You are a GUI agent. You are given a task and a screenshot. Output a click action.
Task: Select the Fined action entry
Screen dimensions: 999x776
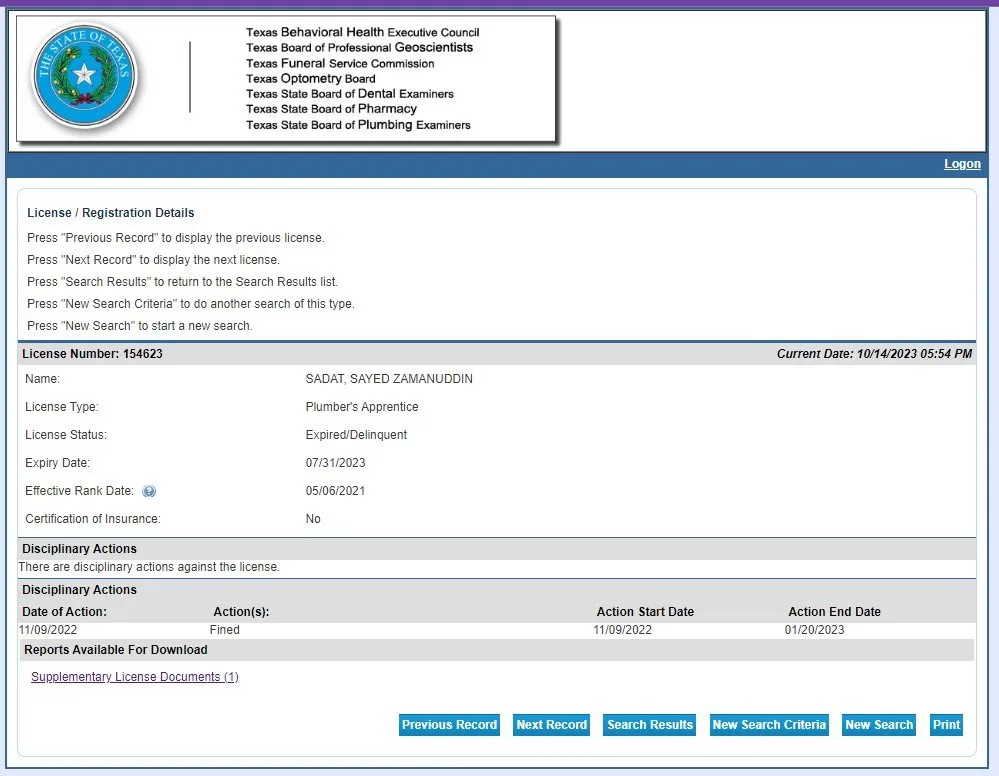[x=224, y=630]
